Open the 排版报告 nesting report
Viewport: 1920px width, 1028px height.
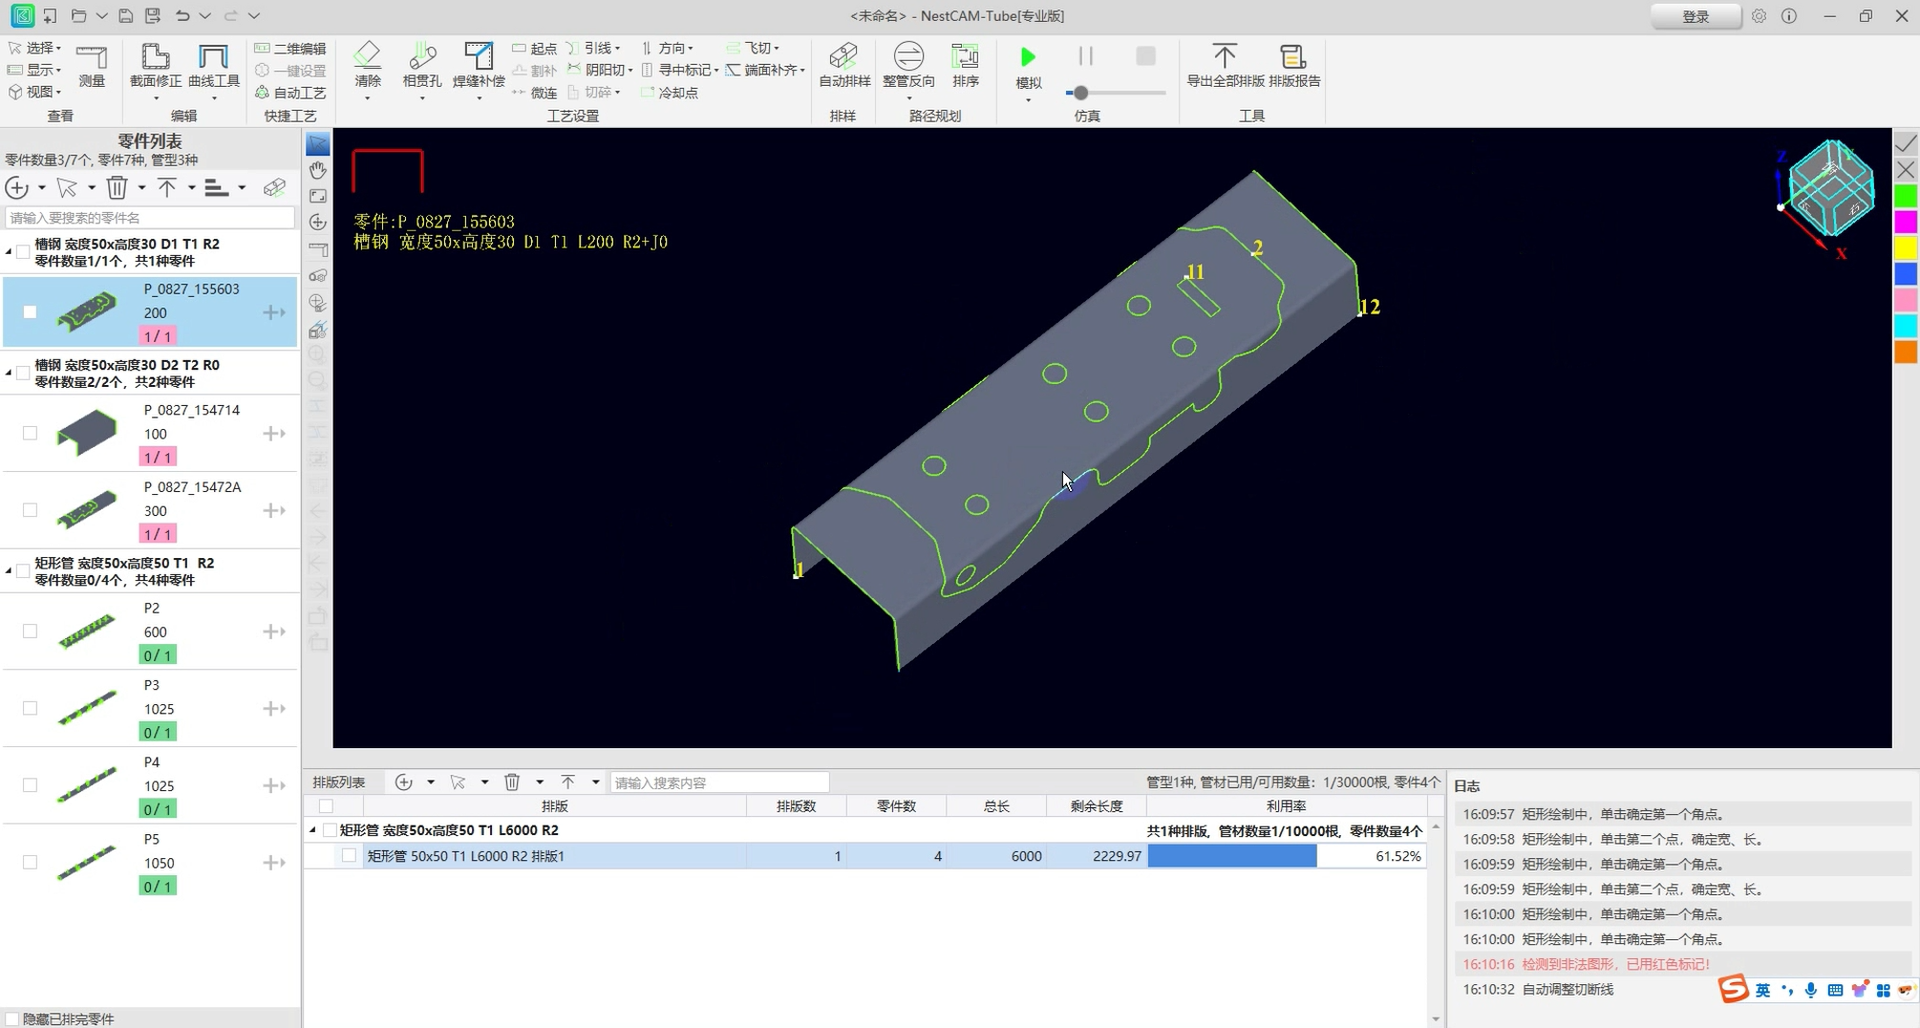click(1294, 66)
